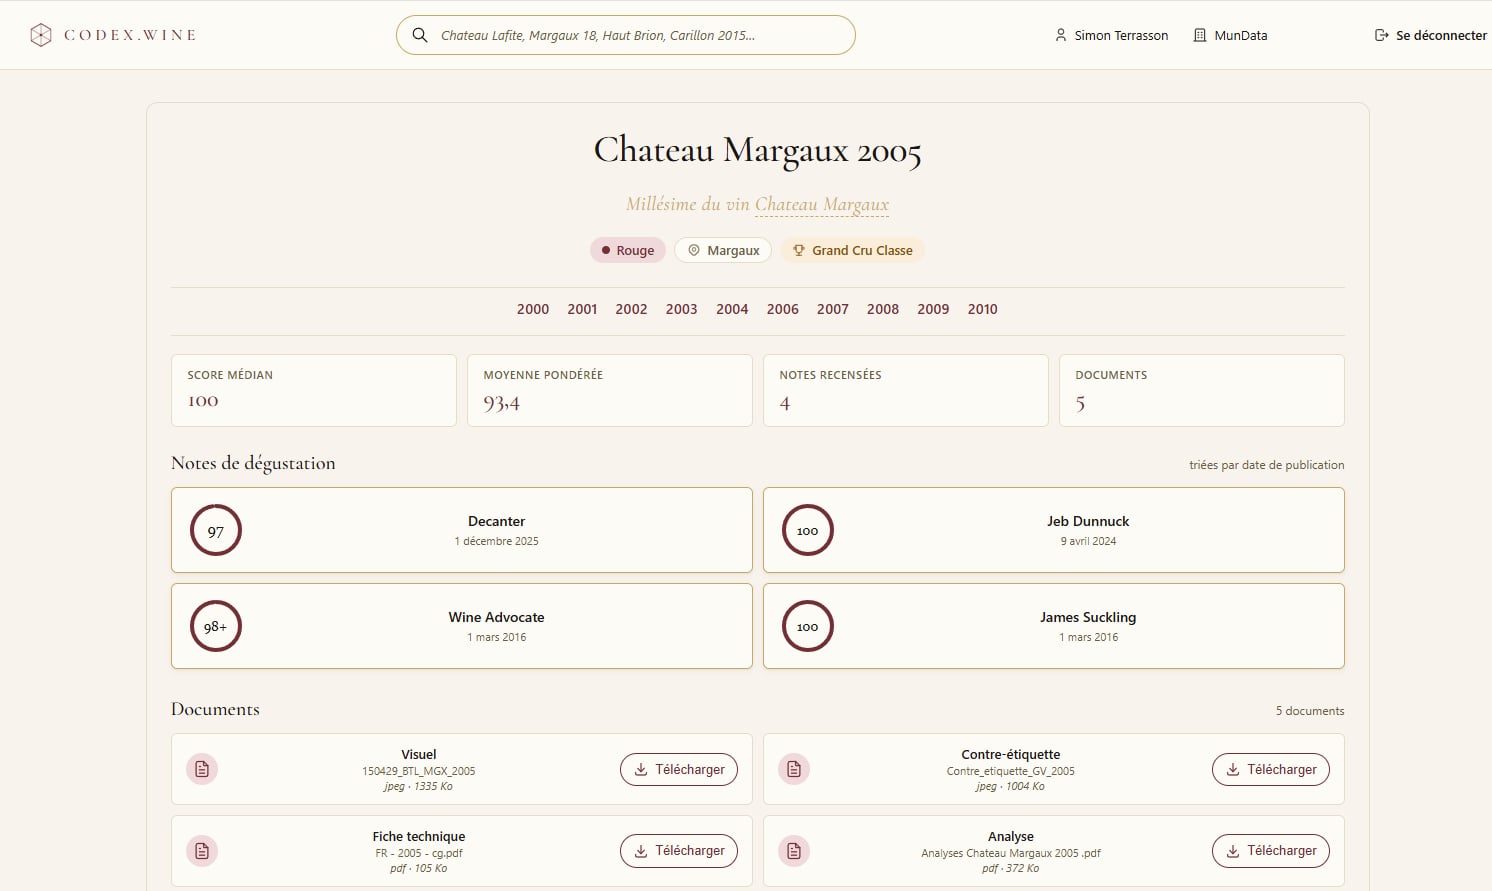
Task: Click the Notes recensées stat card
Action: tap(906, 390)
